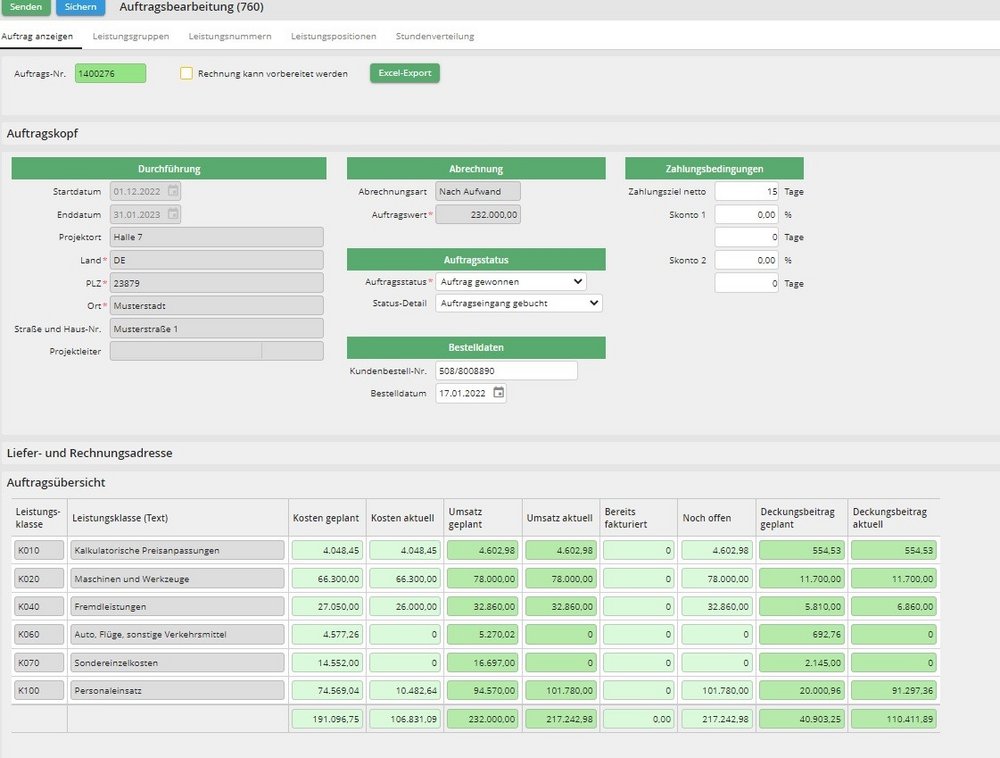Expand Liefer- und Rechnungsadresse section
The width and height of the screenshot is (1000, 758).
(x=89, y=453)
